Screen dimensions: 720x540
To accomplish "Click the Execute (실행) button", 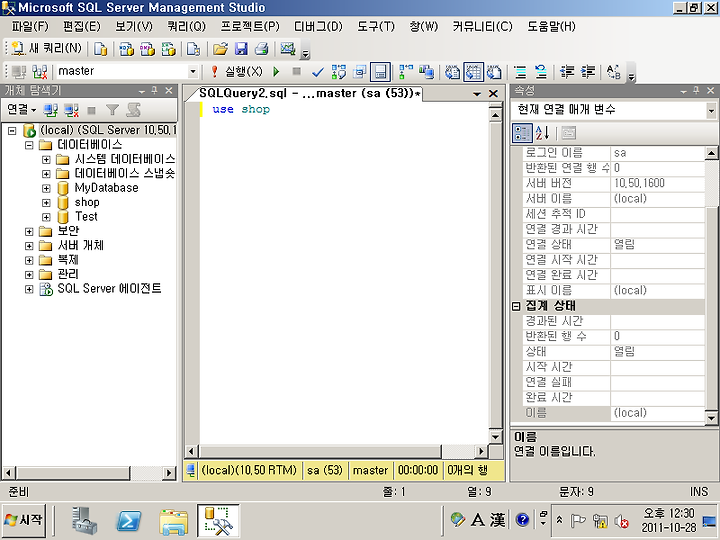I will (237, 72).
